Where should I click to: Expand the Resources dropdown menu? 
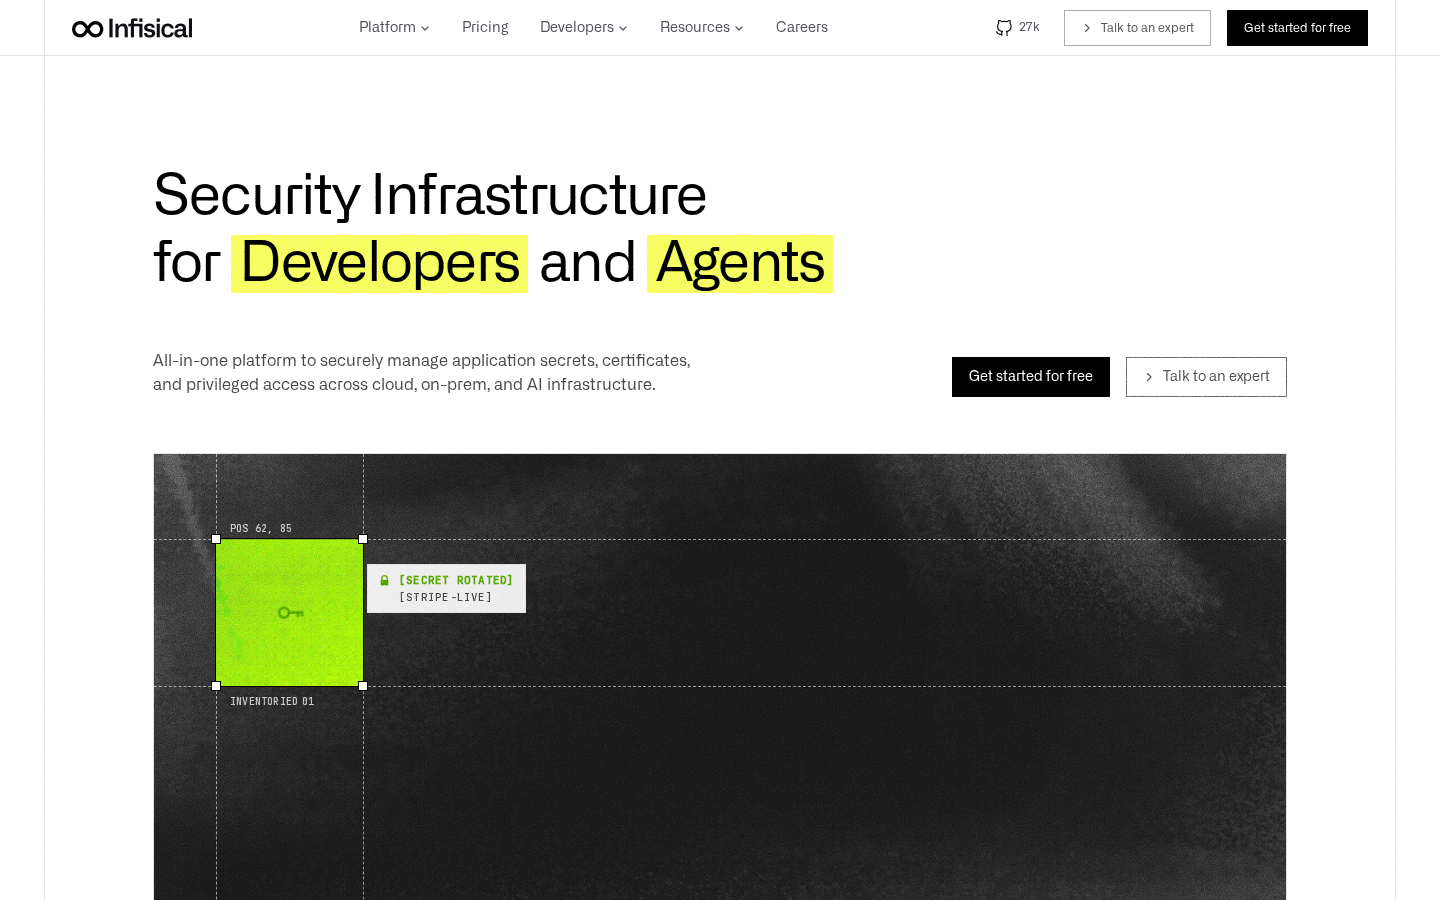coord(702,27)
